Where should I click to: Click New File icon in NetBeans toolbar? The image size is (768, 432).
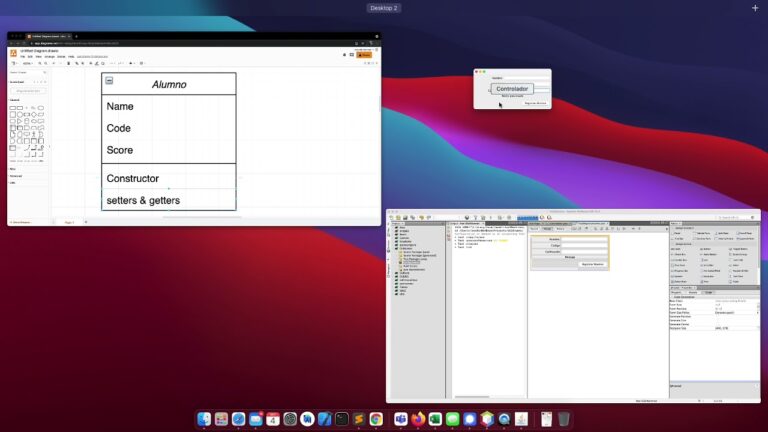tap(391, 217)
